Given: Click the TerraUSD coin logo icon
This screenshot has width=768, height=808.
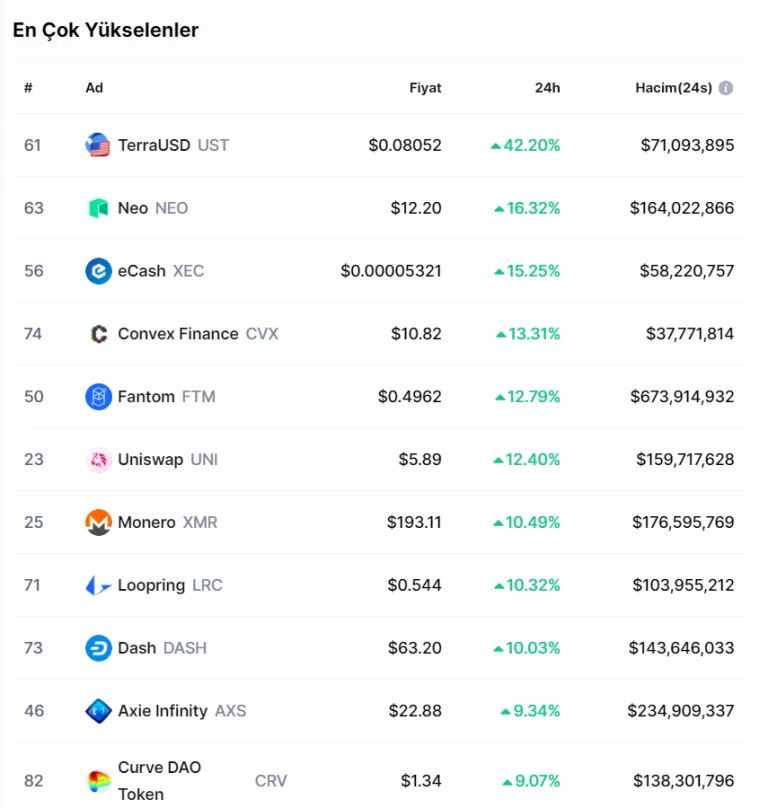Looking at the screenshot, I should point(98,145).
